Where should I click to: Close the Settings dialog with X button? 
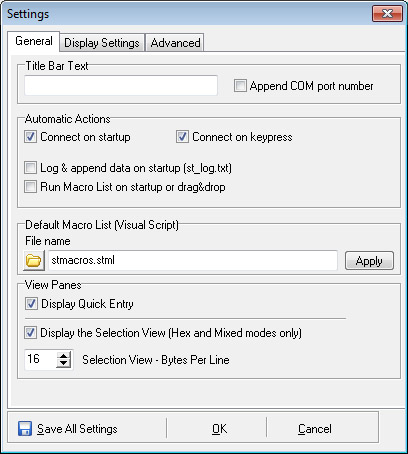387,14
